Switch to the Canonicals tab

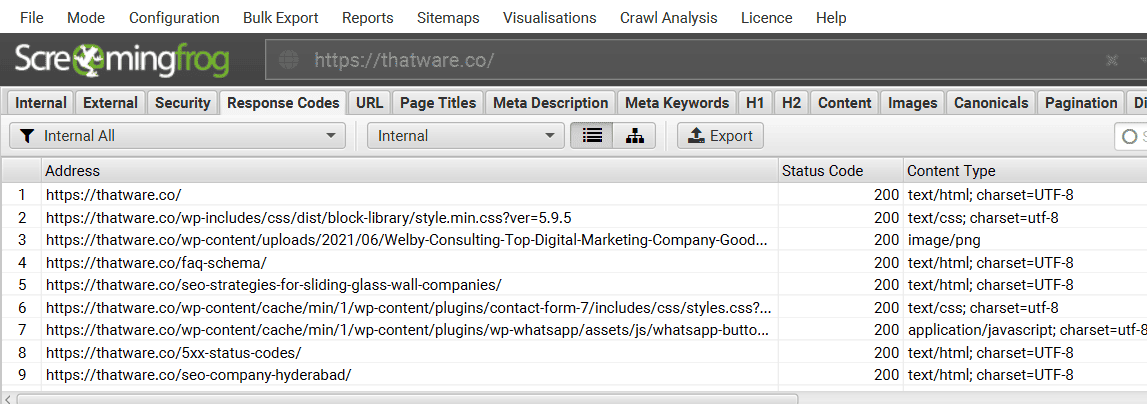[991, 103]
